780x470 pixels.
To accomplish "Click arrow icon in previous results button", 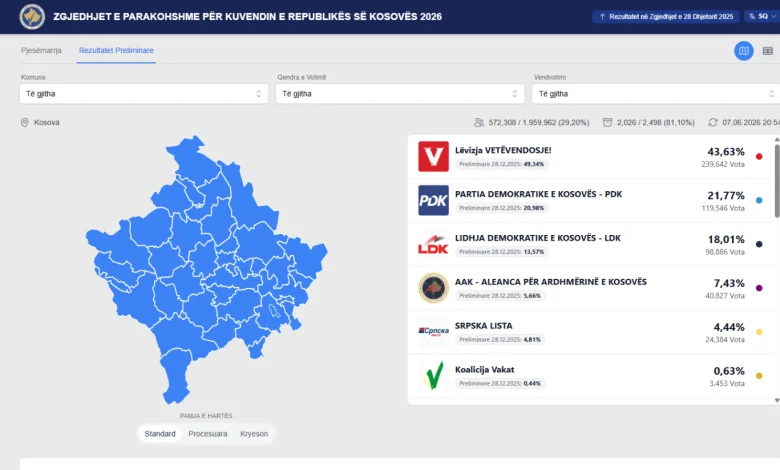I will click(x=602, y=16).
